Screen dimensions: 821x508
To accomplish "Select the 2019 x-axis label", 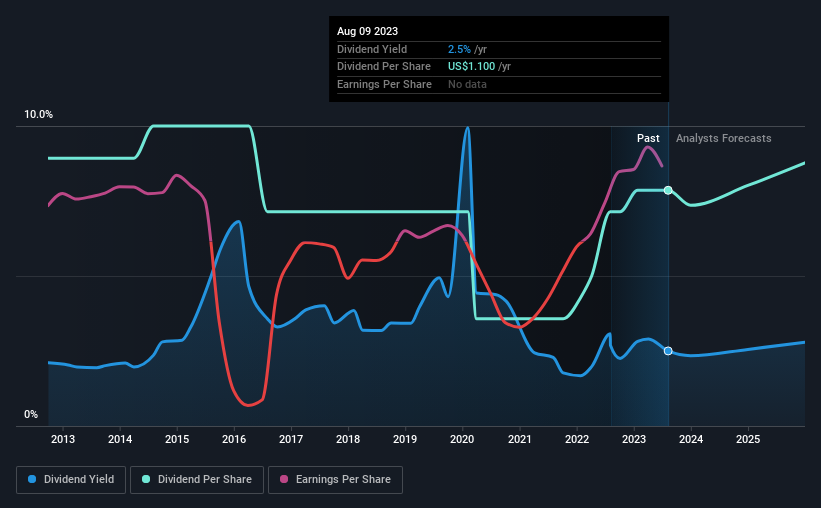I will (405, 439).
